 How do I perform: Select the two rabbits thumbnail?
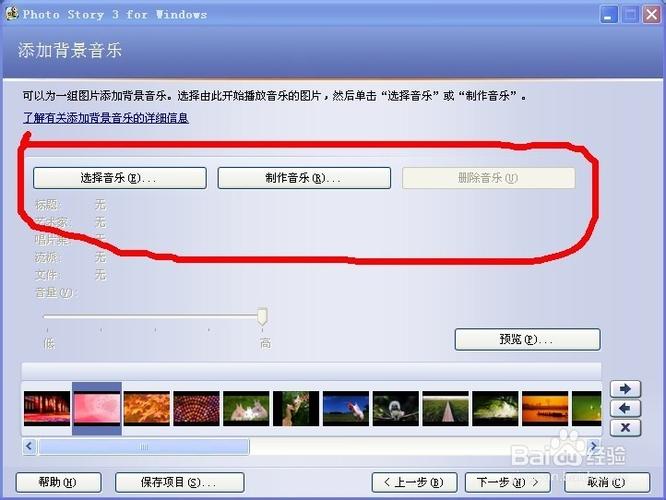point(246,408)
